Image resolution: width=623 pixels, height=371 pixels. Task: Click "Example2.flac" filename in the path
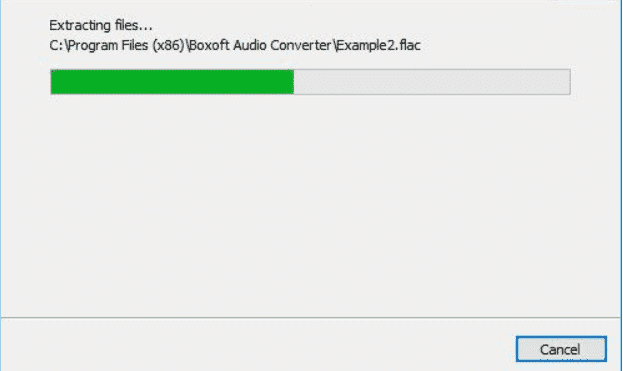pyautogui.click(x=378, y=45)
